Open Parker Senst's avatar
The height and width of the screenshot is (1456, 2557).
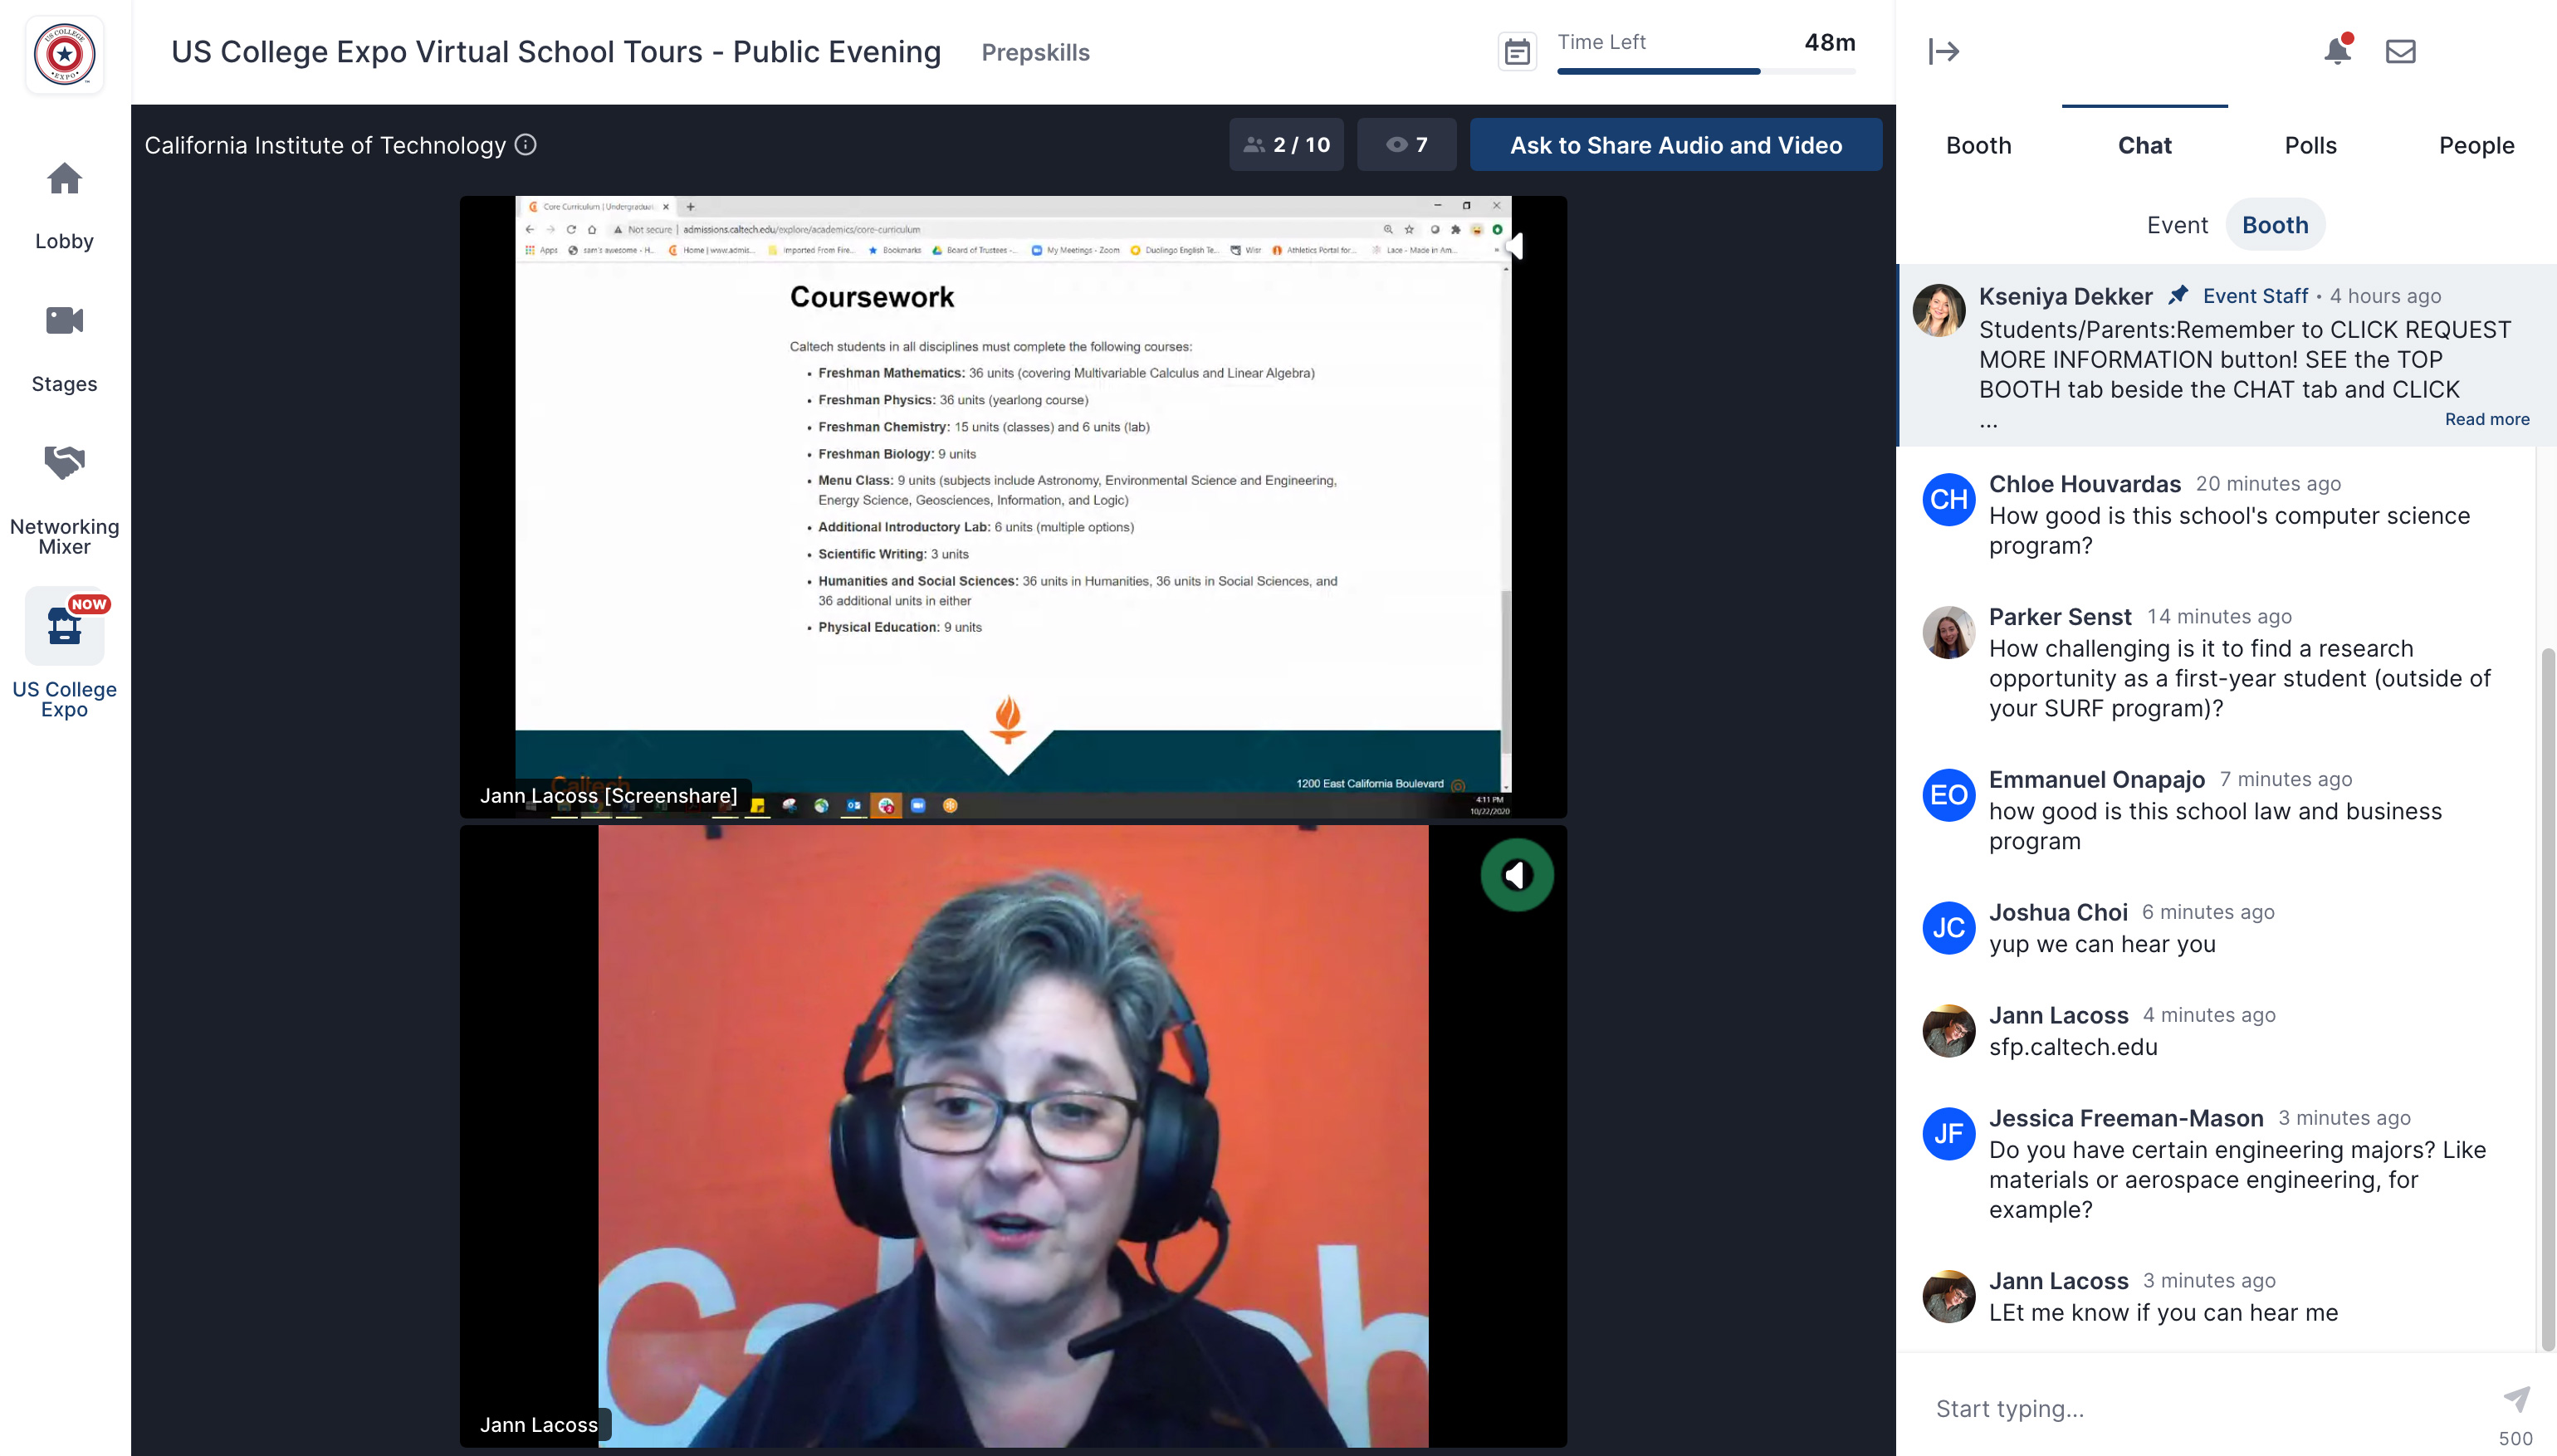[x=1949, y=633]
